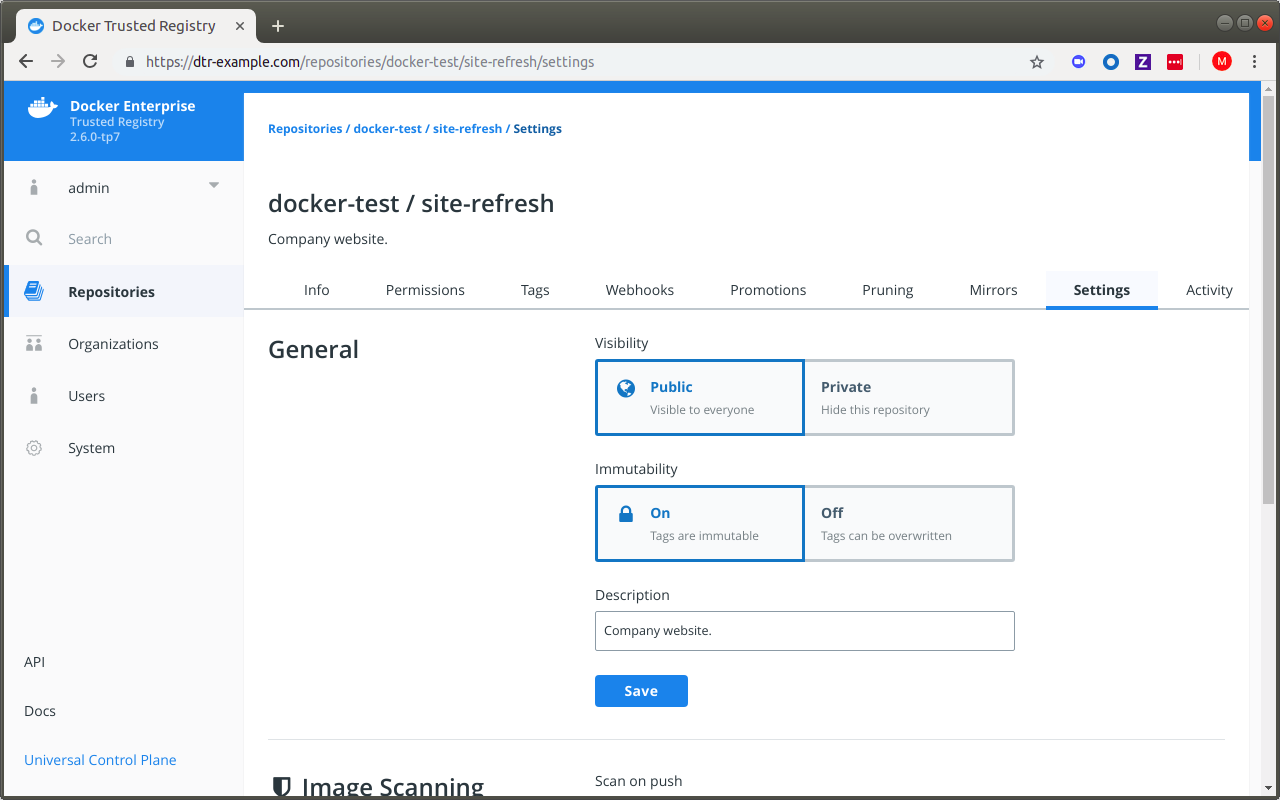Open the Universal Control Plane link
Image resolution: width=1280 pixels, height=800 pixels.
(x=100, y=760)
